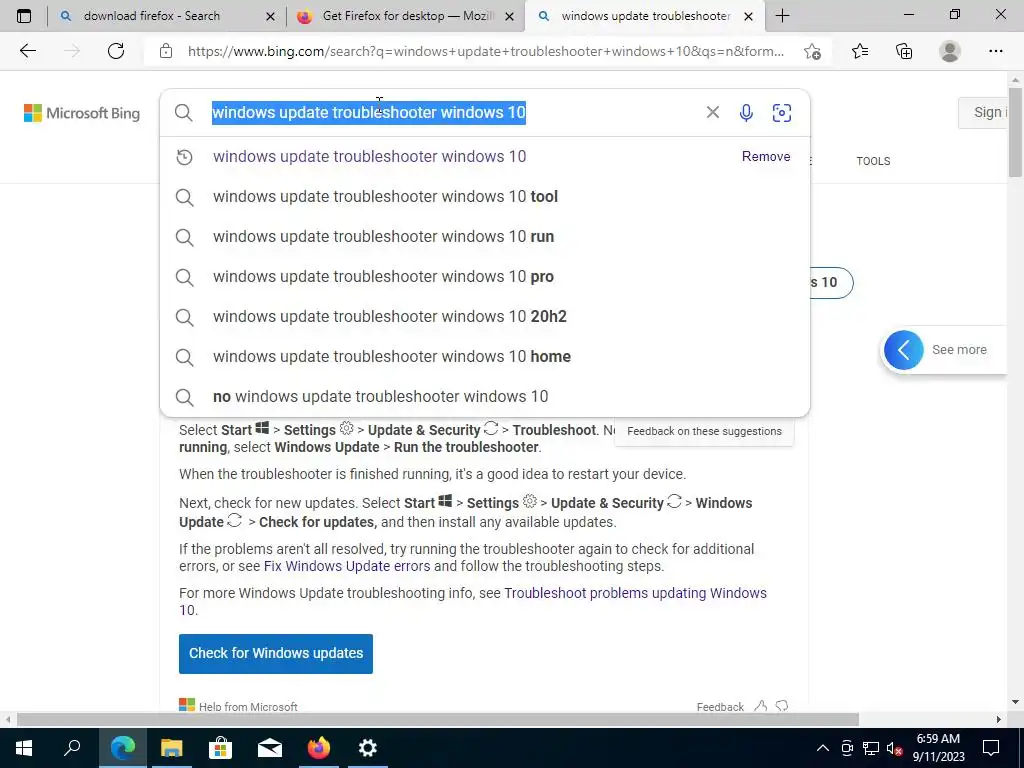This screenshot has width=1024, height=768.
Task: Refresh the current Bing page
Action: pos(116,51)
